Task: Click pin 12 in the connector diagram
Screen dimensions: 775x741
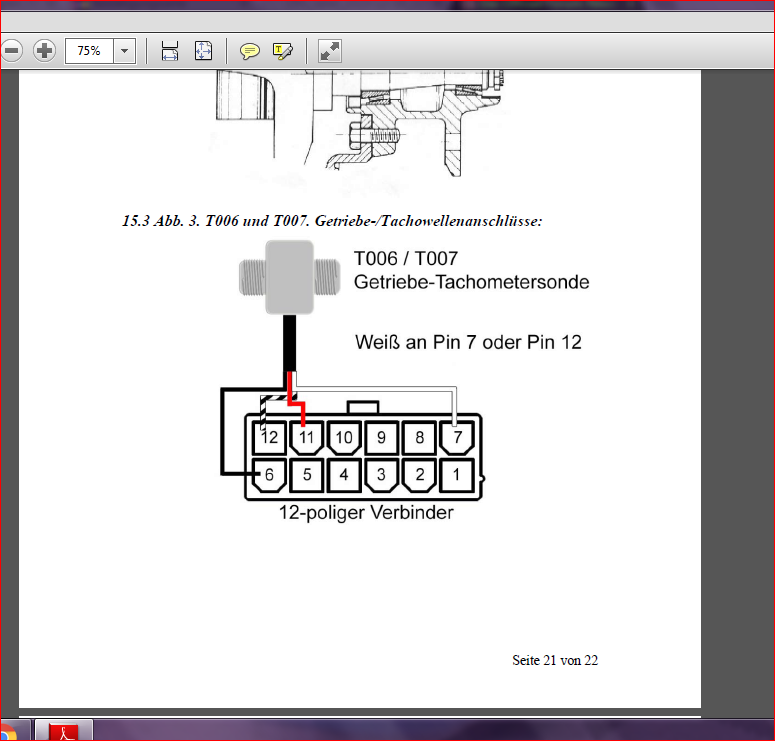Action: [269, 437]
